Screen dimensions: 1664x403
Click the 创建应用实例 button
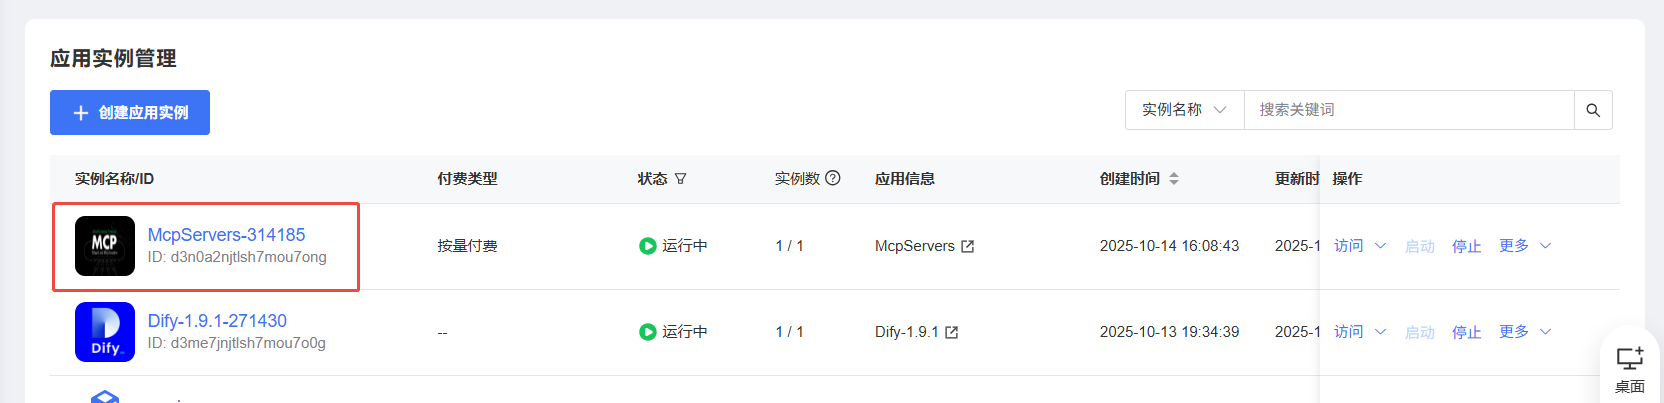130,112
